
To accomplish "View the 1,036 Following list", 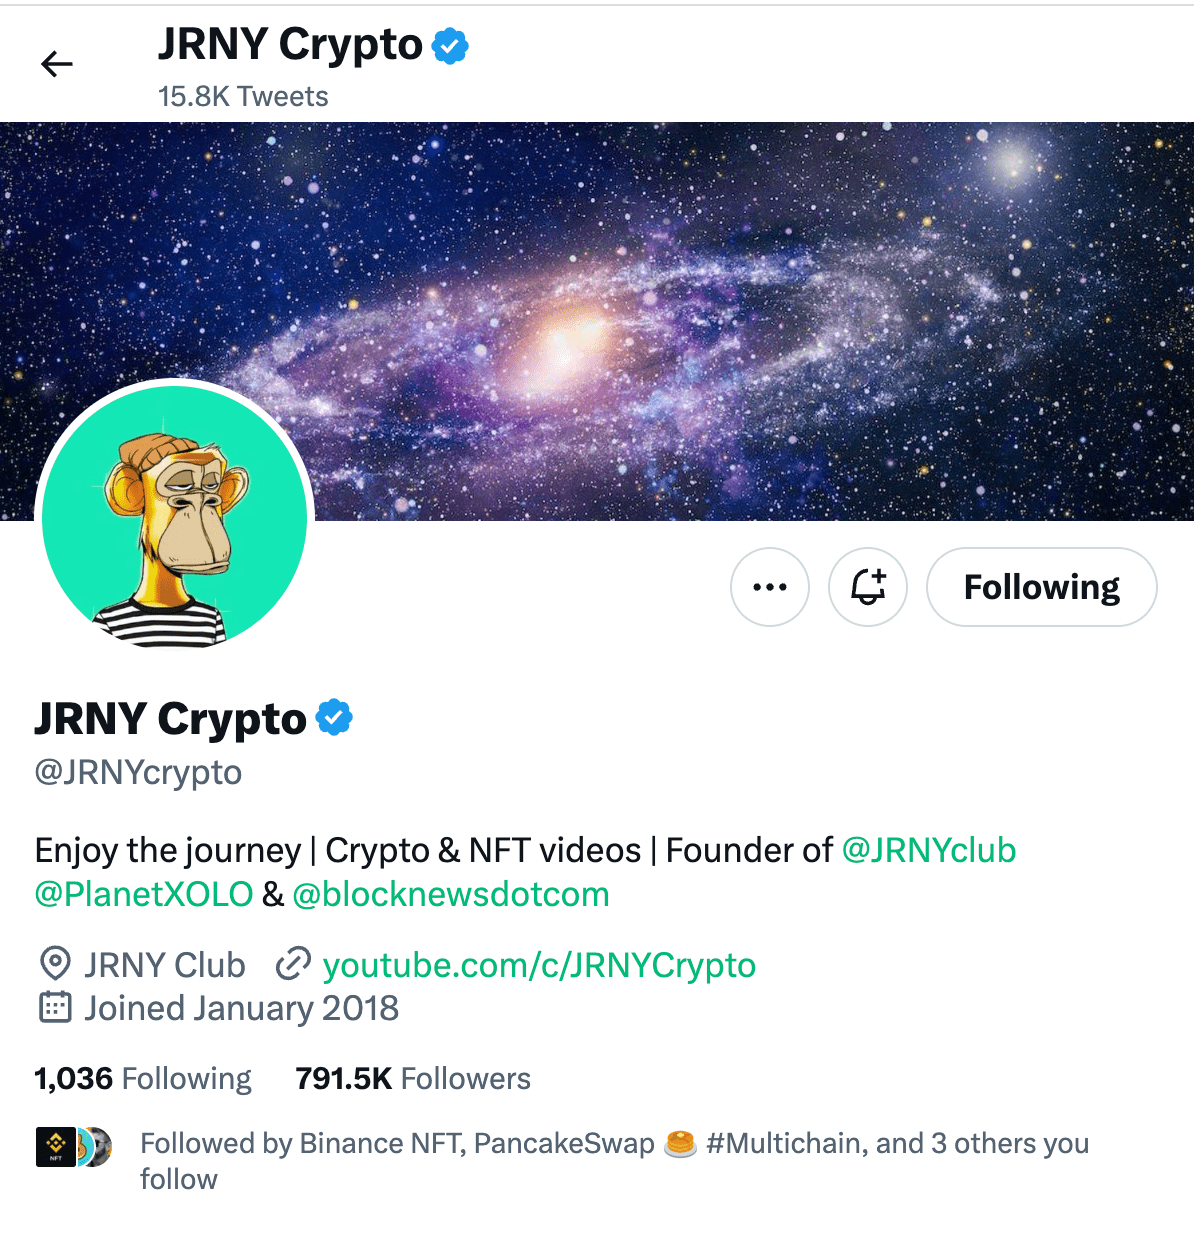I will click(x=143, y=1078).
